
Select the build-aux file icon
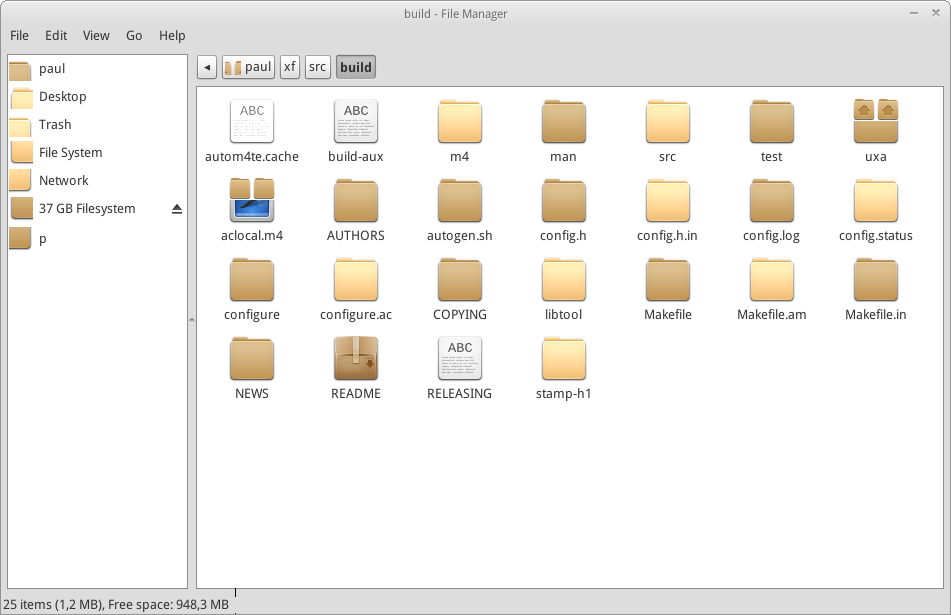pyautogui.click(x=356, y=122)
